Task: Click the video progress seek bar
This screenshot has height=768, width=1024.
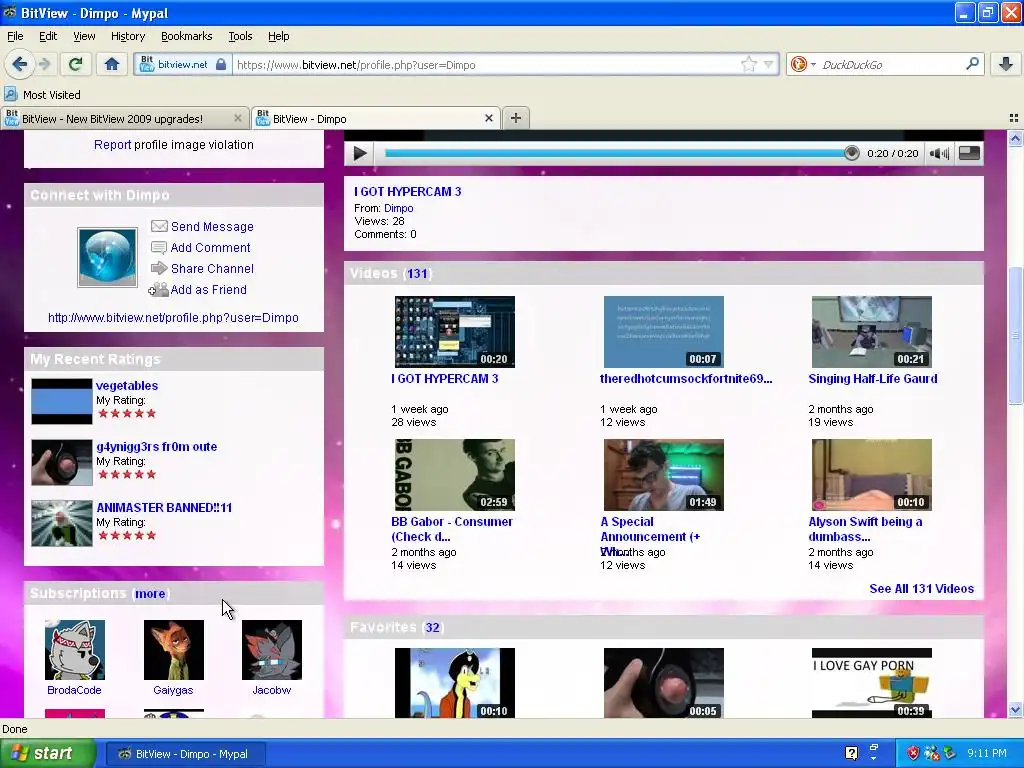Action: pyautogui.click(x=615, y=153)
